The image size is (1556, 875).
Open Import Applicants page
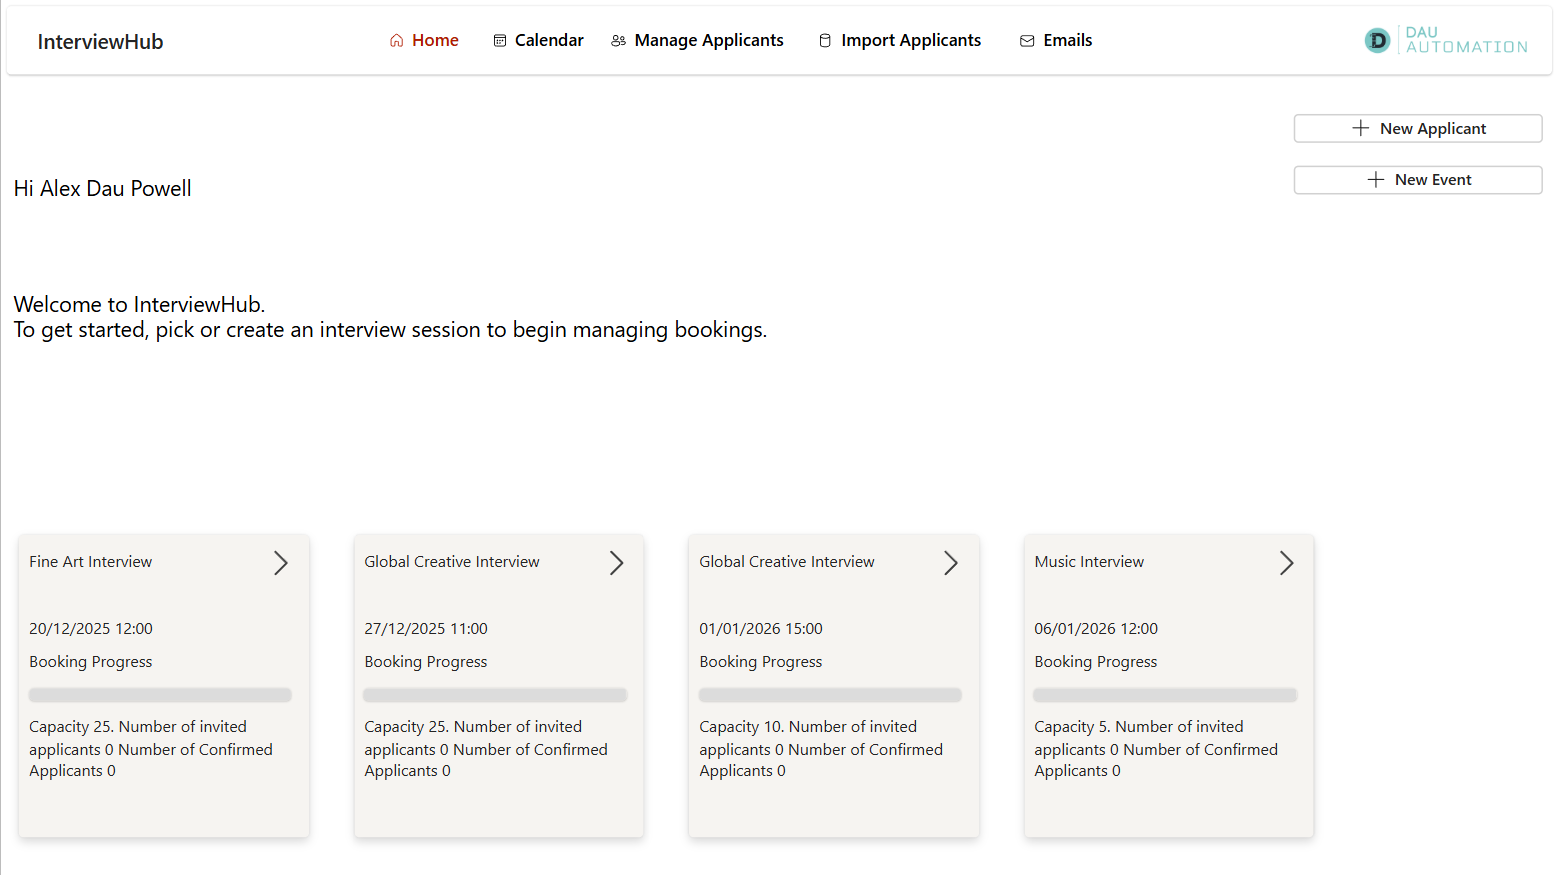pos(900,41)
